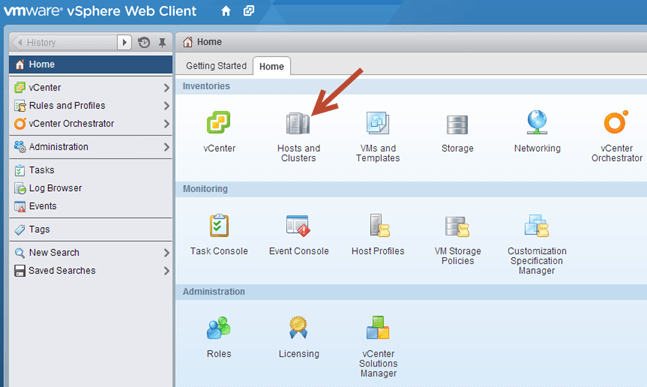Go forward with the History arrow button

tap(124, 42)
